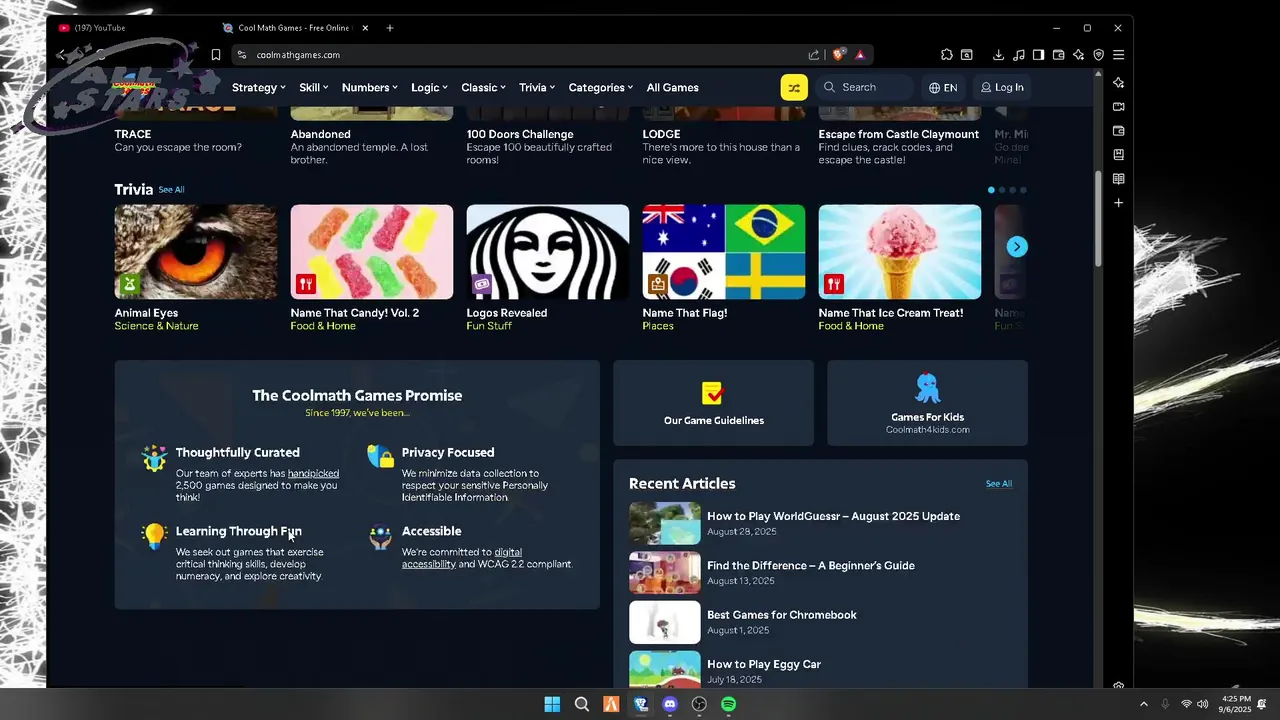Open the bookmarks icon in the right sidebar
This screenshot has width=1280, height=720.
coord(1119,155)
